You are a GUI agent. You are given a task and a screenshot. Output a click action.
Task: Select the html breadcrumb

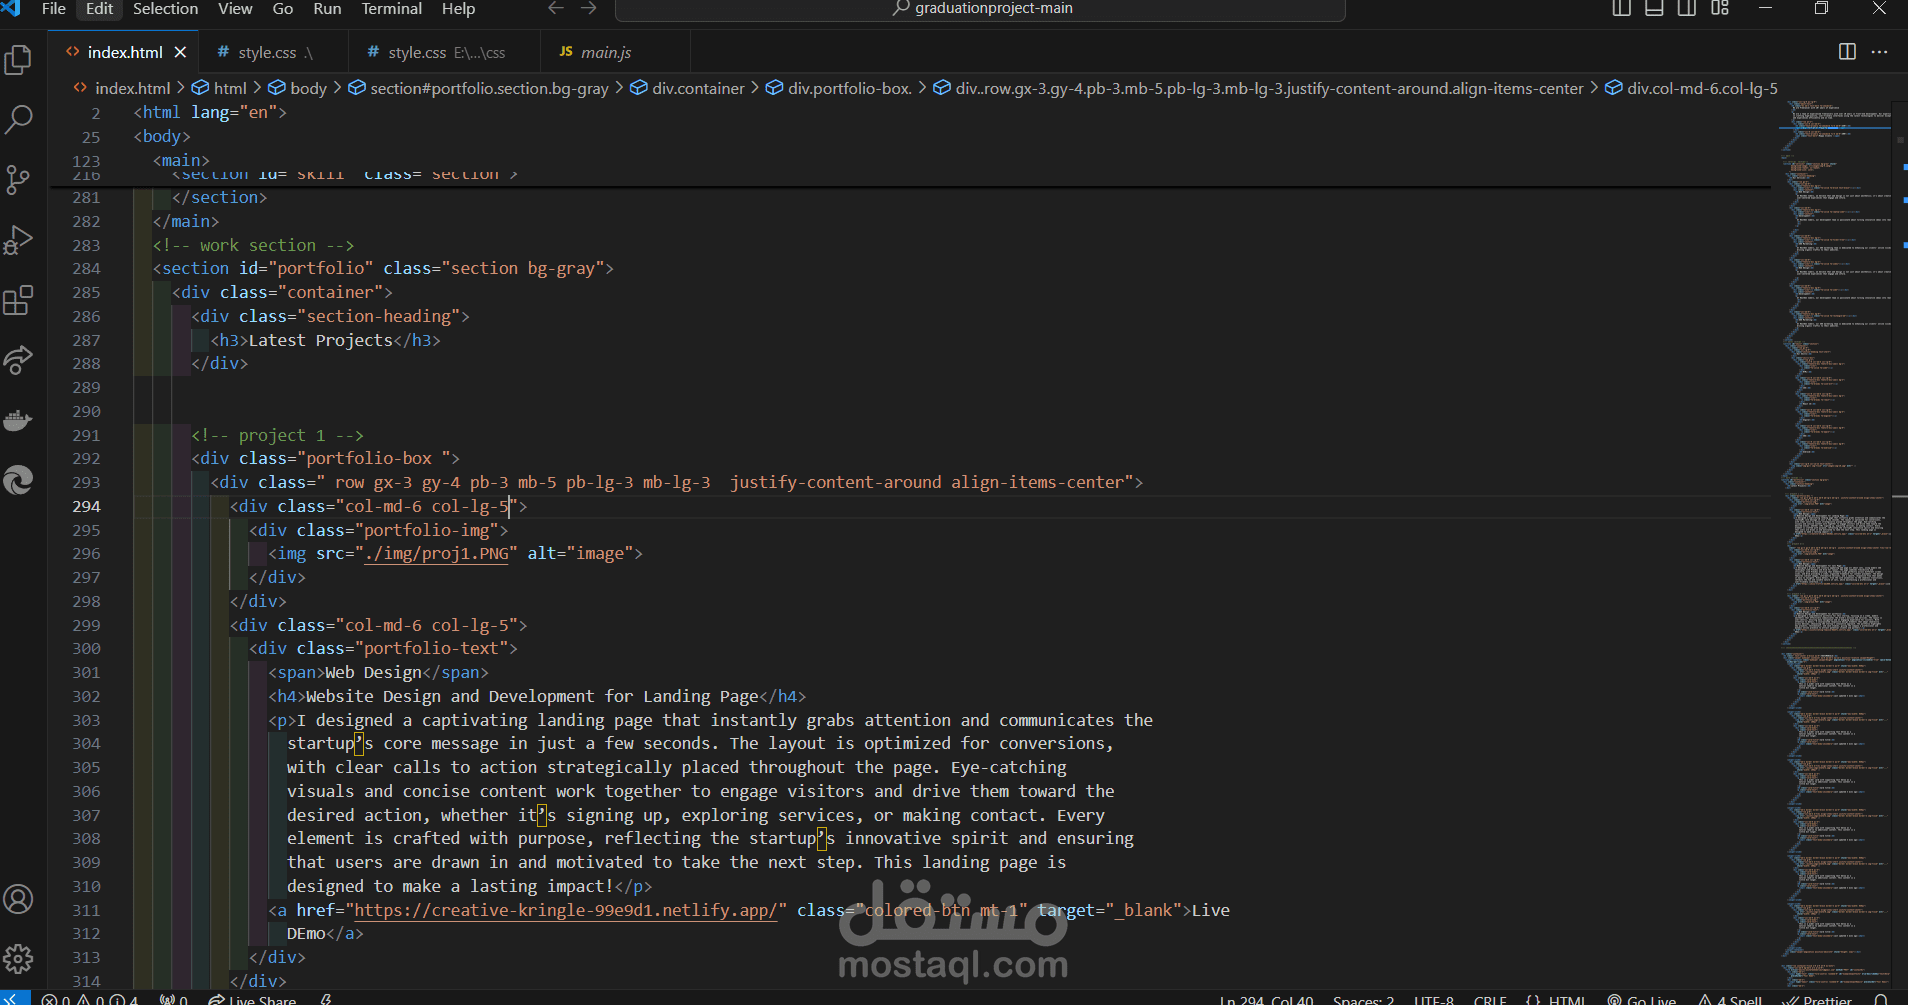tap(220, 88)
